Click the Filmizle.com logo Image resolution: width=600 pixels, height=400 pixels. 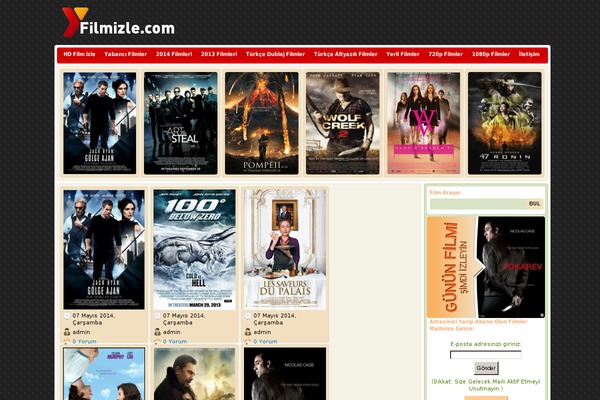point(118,22)
